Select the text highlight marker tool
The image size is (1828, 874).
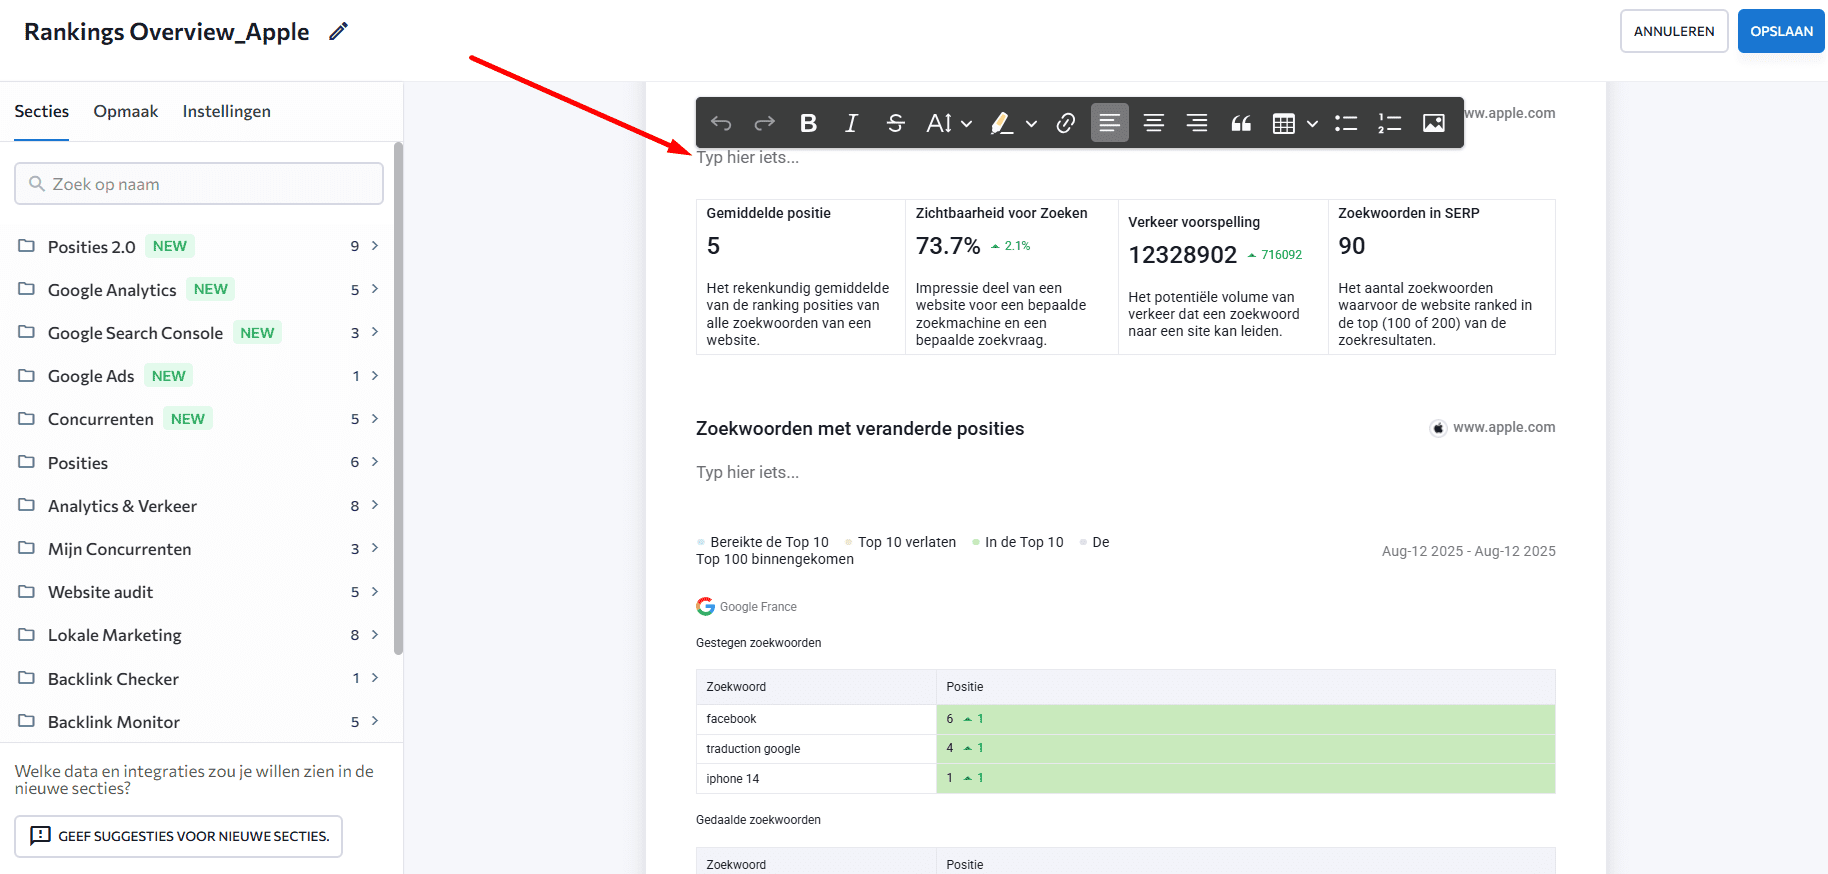(1002, 123)
